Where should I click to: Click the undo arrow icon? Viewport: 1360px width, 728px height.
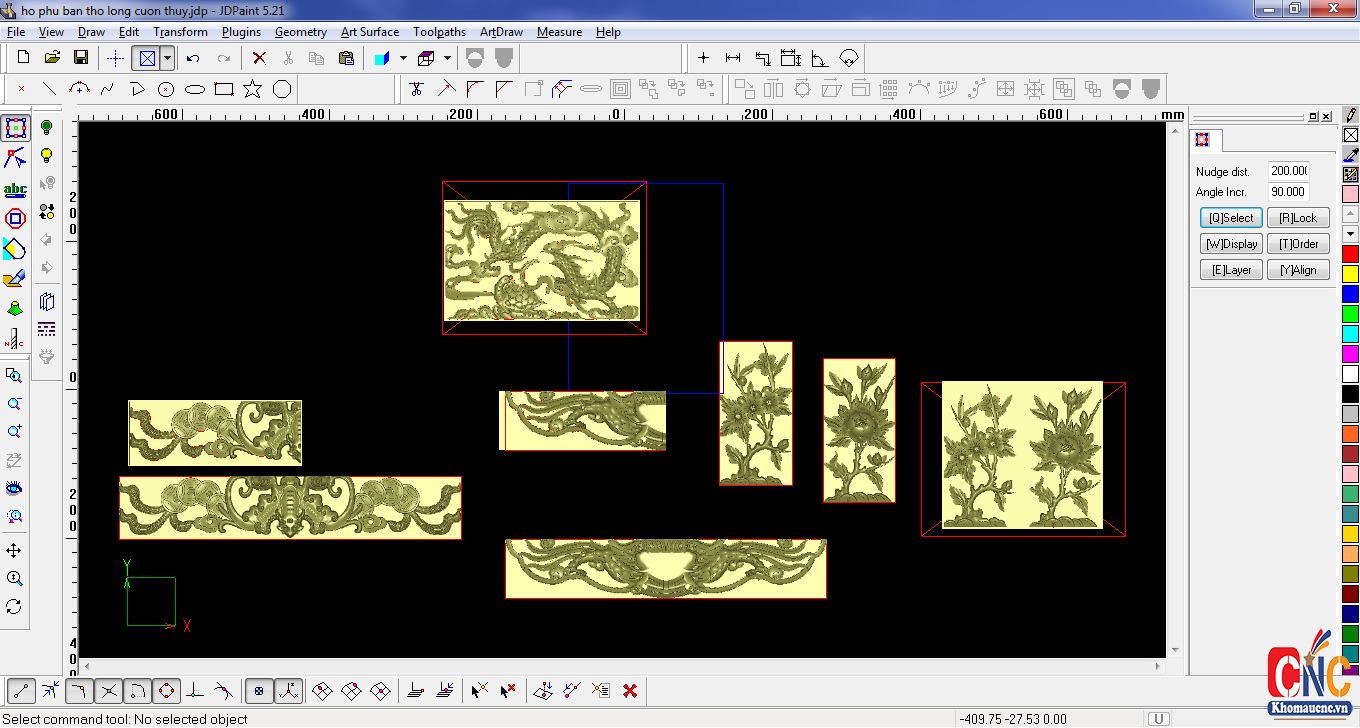193,58
